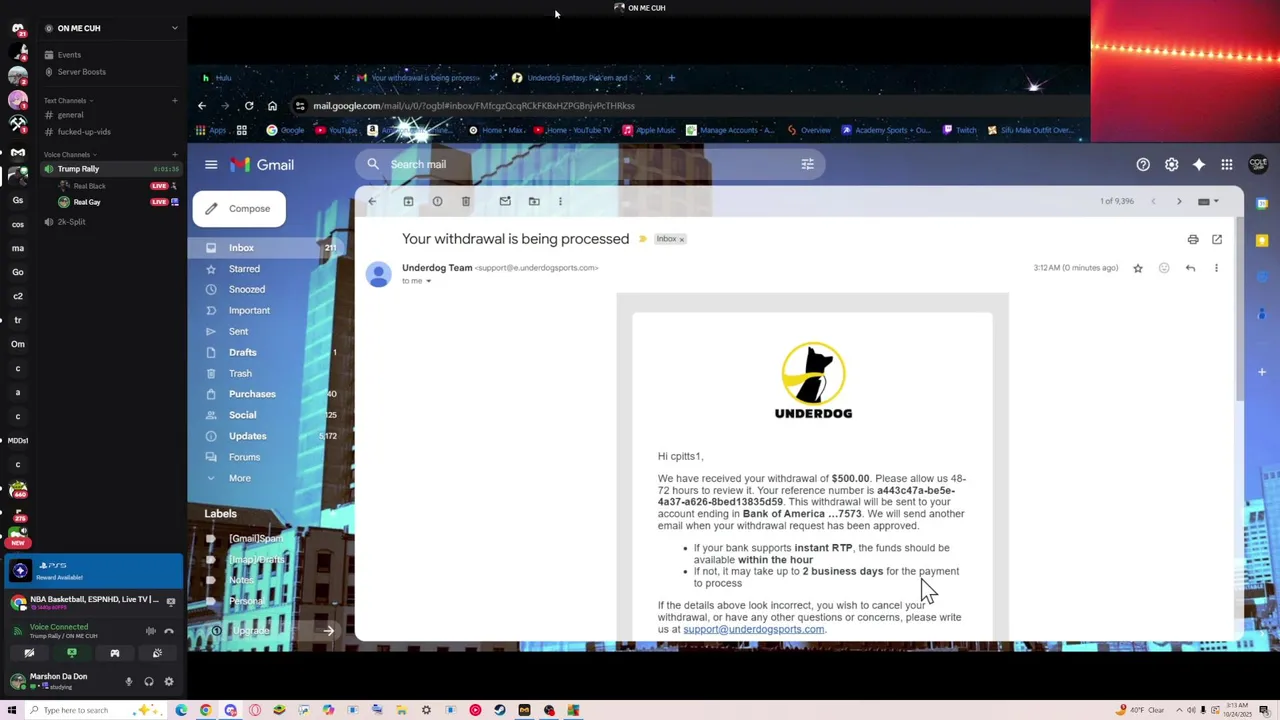
Task: Expand the 'to me' recipient details
Action: tap(428, 281)
